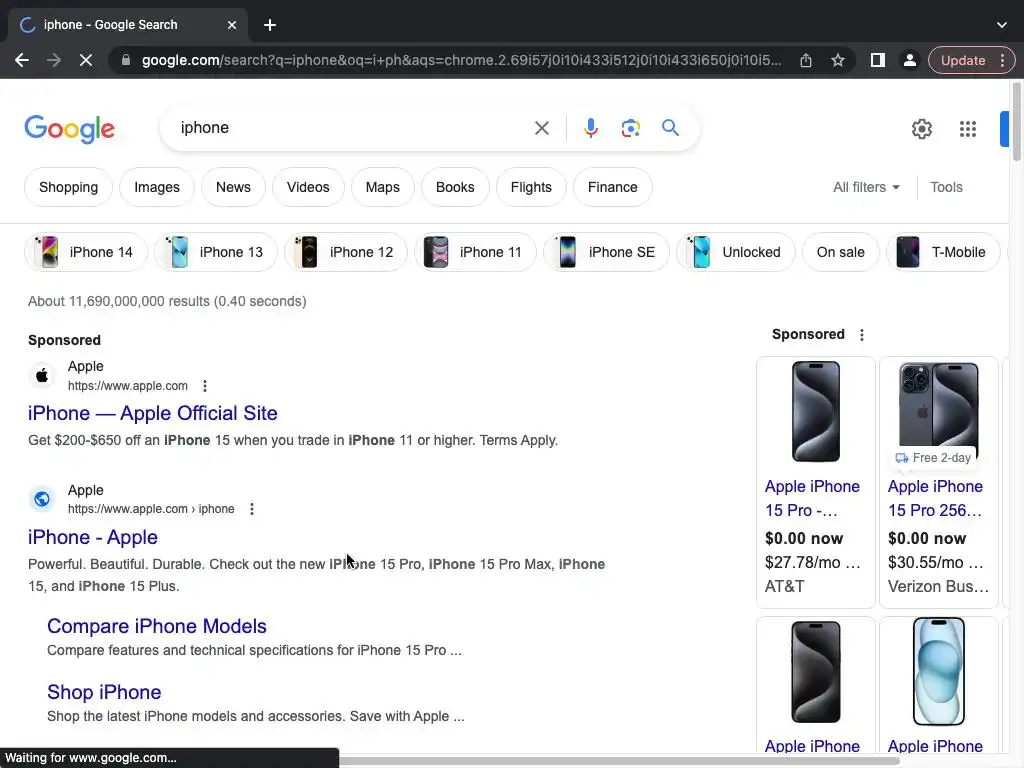This screenshot has width=1024, height=768.
Task: Open Chrome three-dot menu
Action: 1002,60
